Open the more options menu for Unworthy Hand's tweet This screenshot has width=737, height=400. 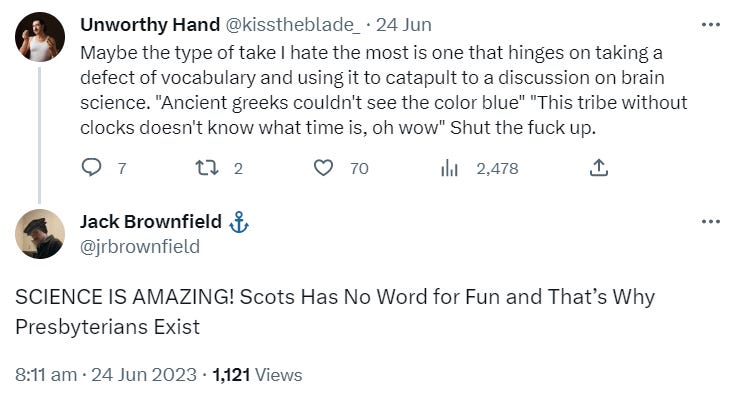pos(710,24)
